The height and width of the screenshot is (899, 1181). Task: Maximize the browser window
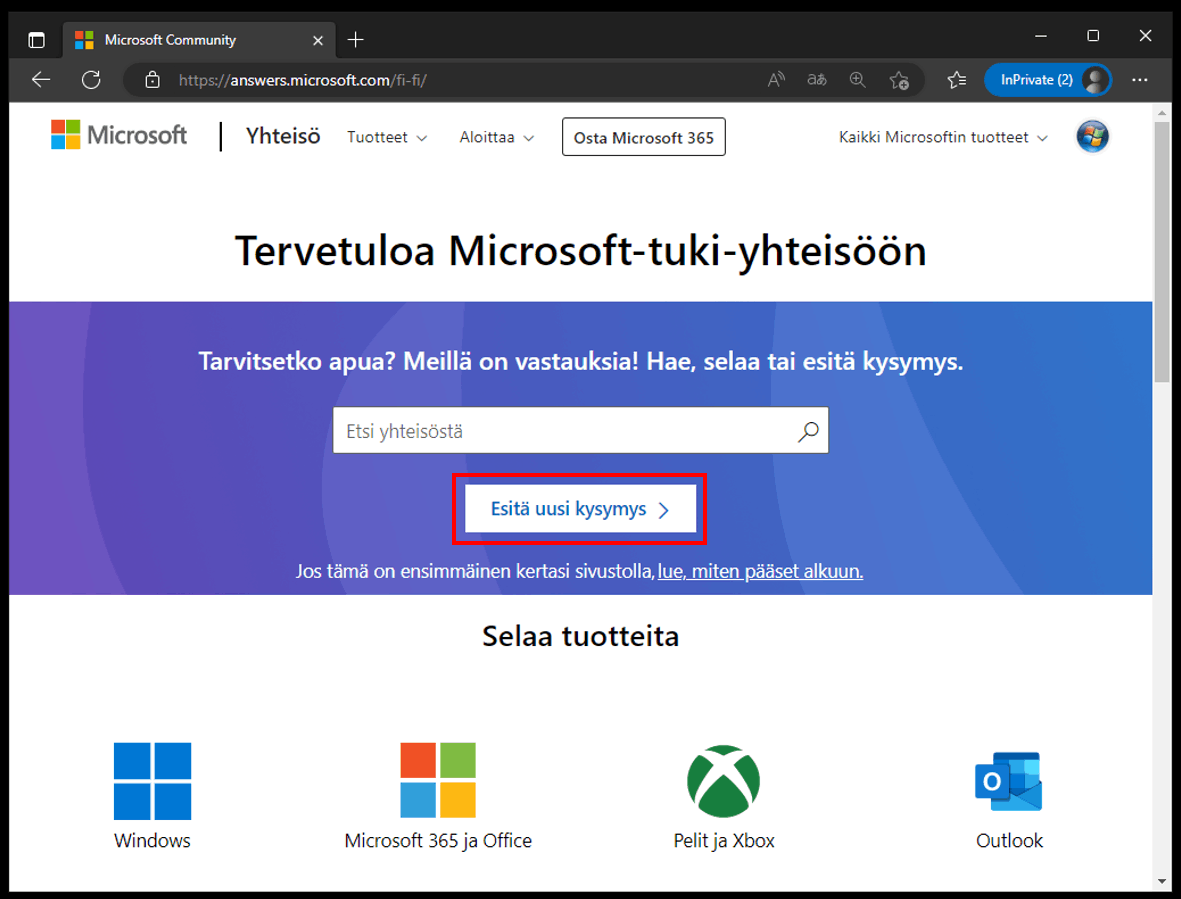(x=1093, y=36)
